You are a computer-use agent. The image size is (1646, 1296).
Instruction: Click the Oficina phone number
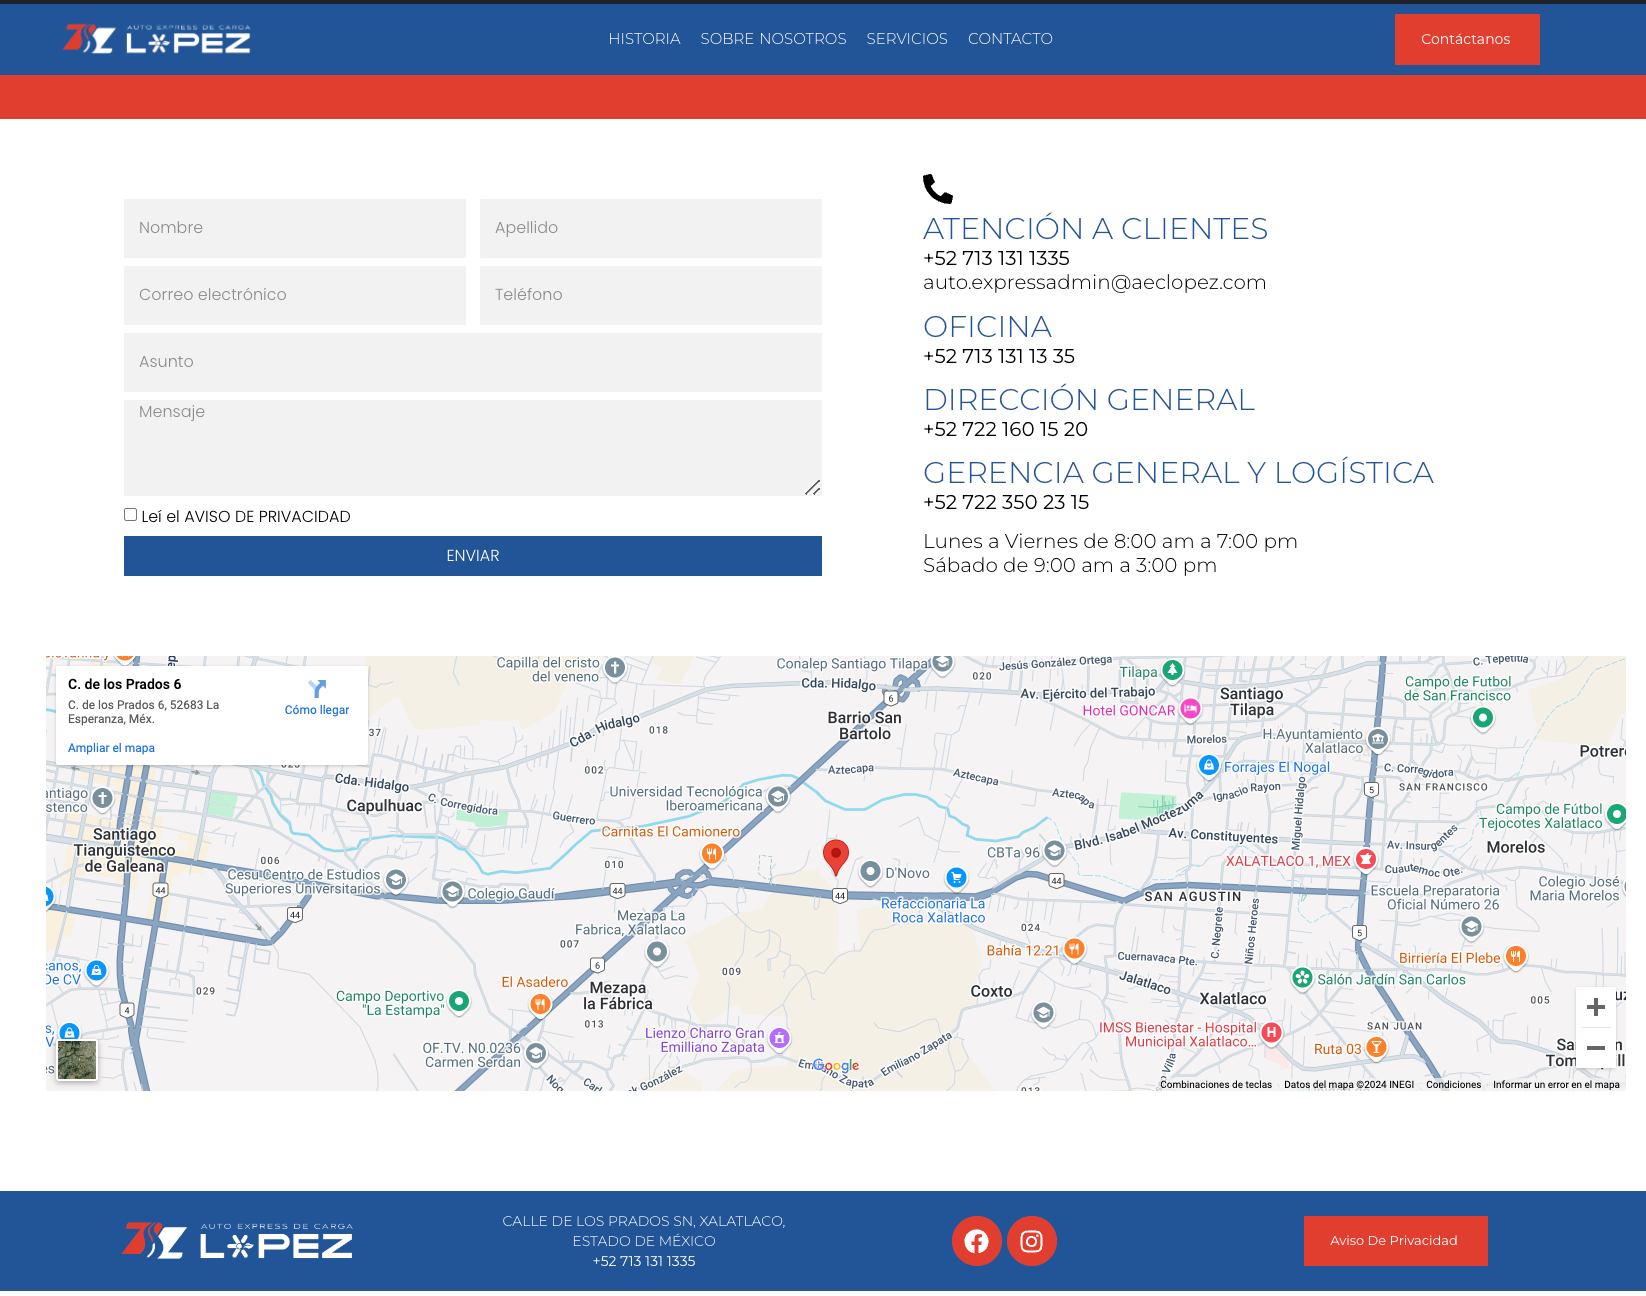(999, 356)
